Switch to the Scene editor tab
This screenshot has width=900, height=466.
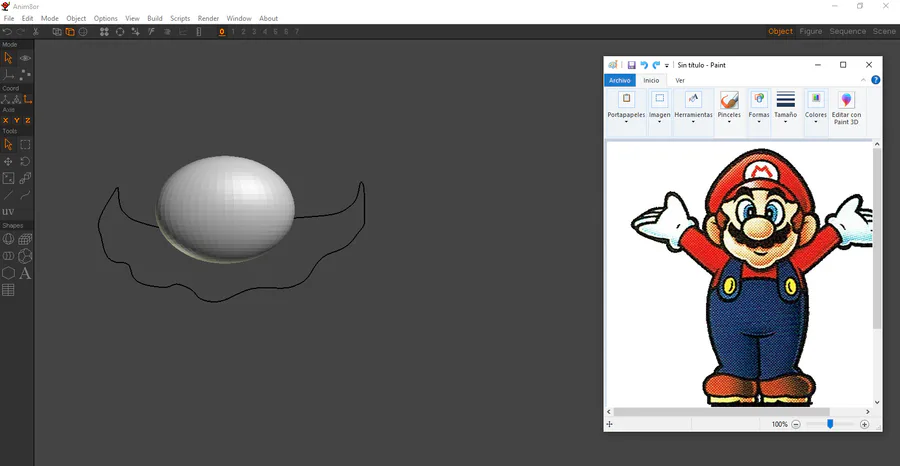pyautogui.click(x=884, y=32)
